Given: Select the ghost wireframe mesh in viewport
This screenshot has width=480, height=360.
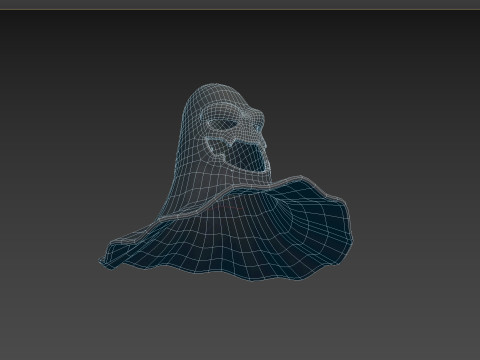Looking at the screenshot, I should [226, 183].
